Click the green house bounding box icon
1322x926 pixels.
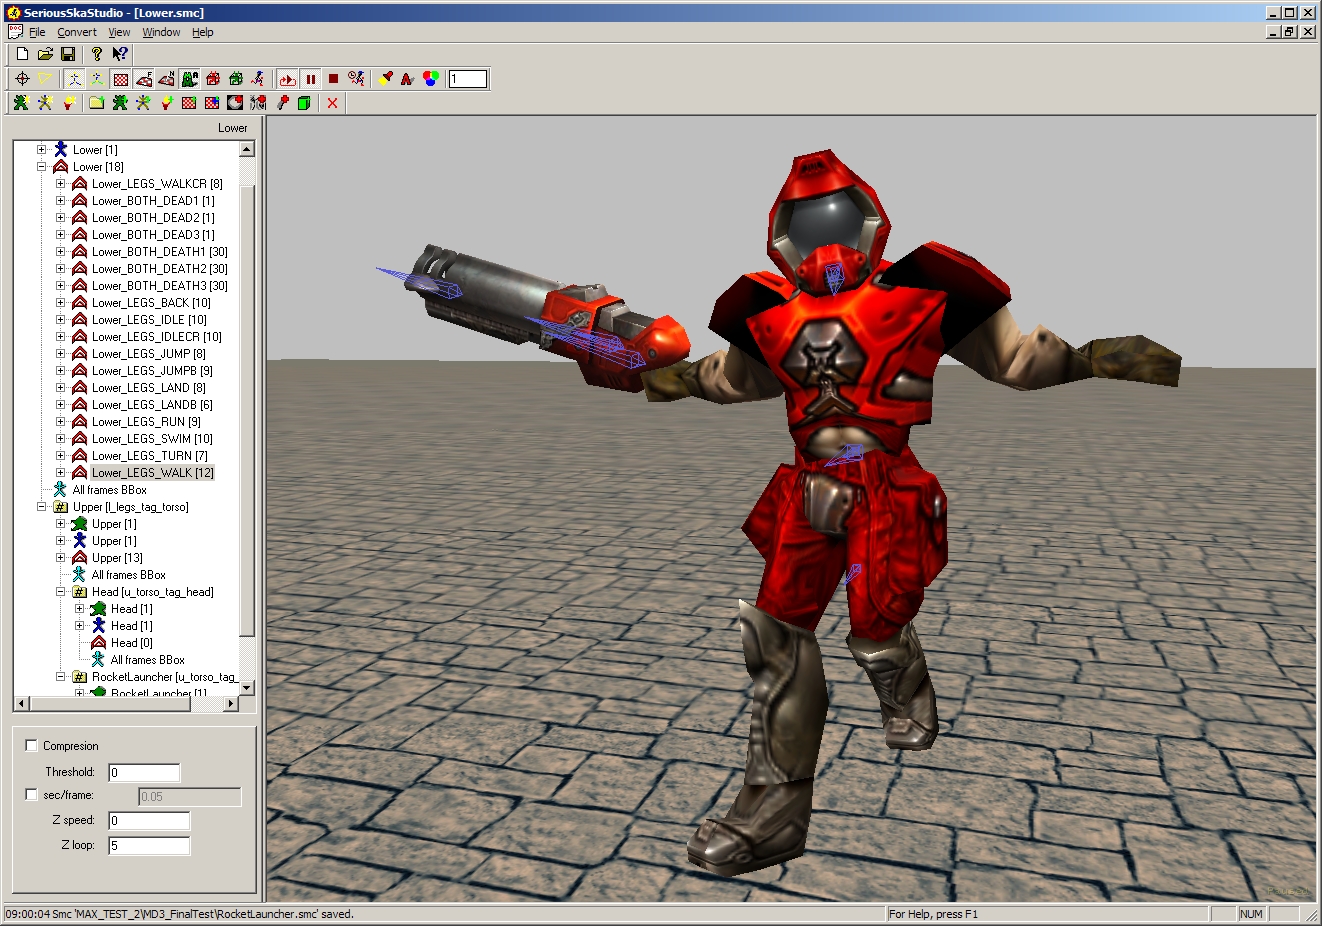tap(236, 79)
